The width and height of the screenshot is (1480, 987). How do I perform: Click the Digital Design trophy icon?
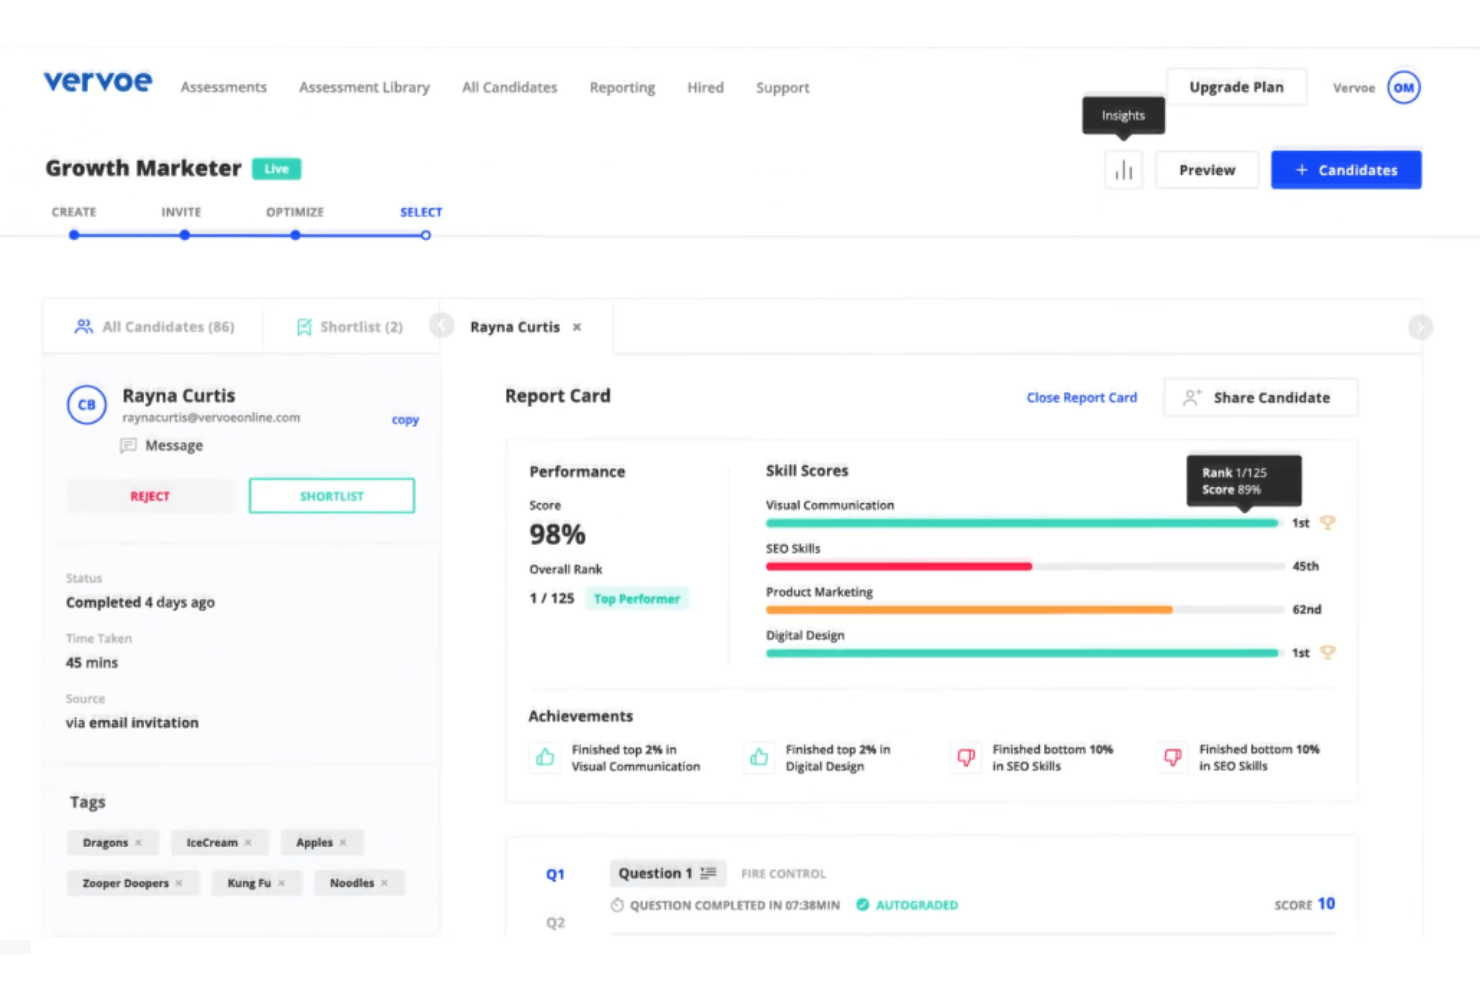(1328, 653)
